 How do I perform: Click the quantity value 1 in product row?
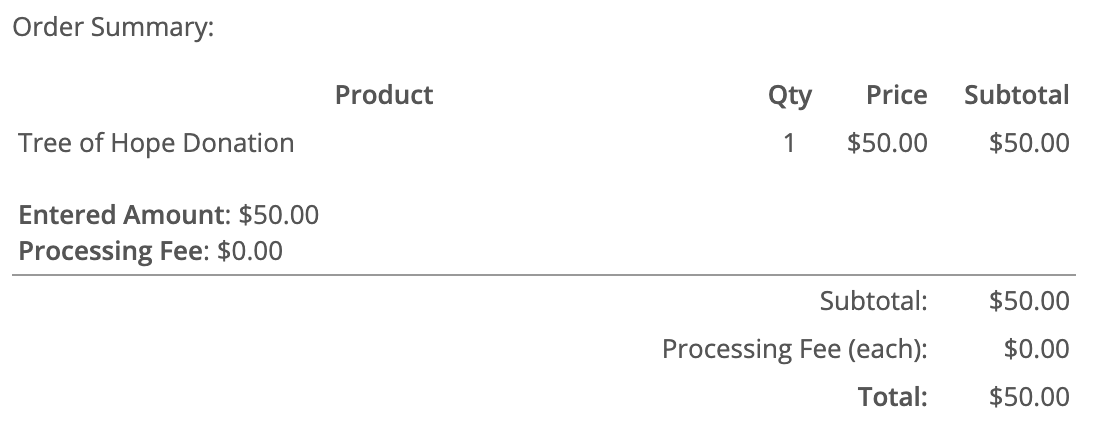tap(789, 143)
